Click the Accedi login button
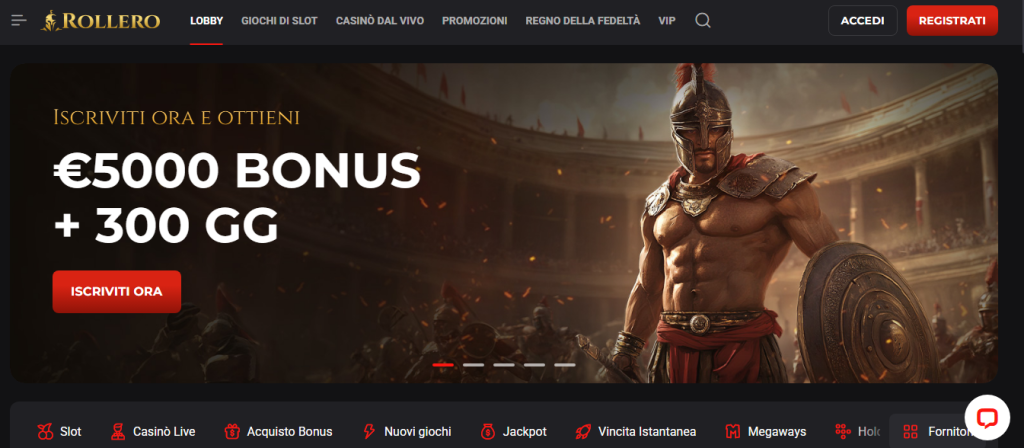 tap(863, 20)
